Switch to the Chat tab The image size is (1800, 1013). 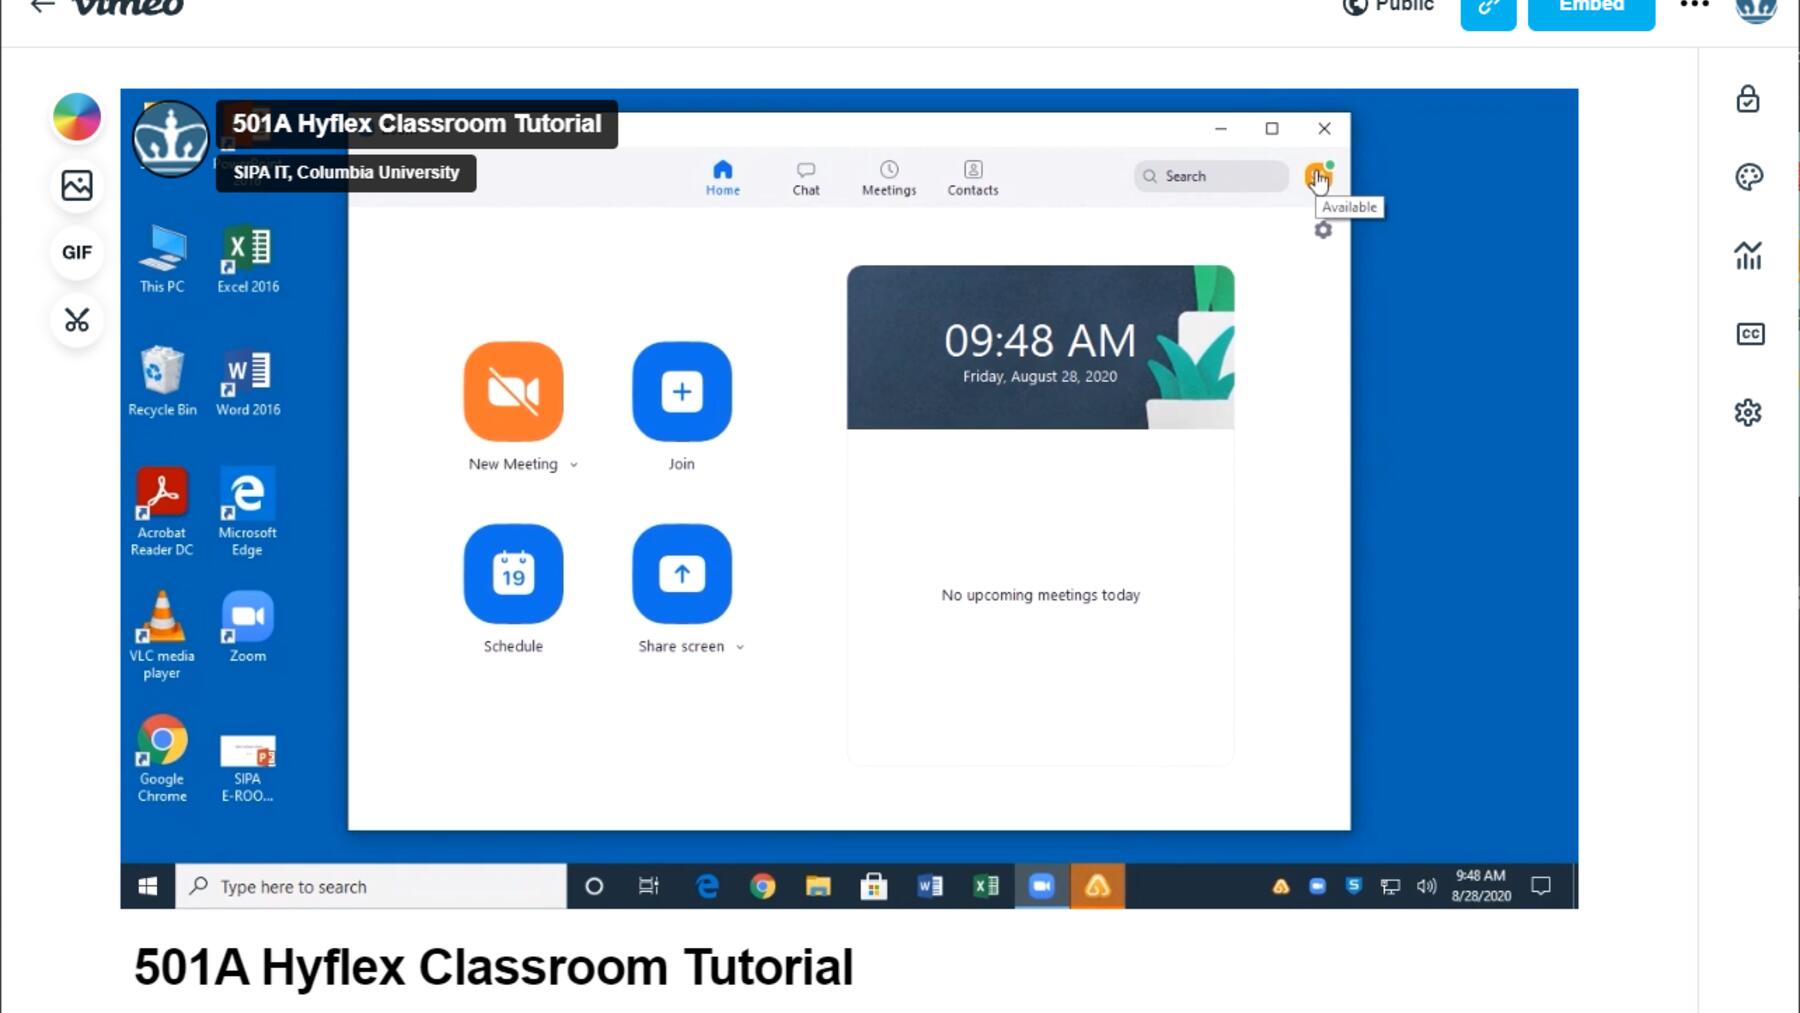(x=806, y=177)
